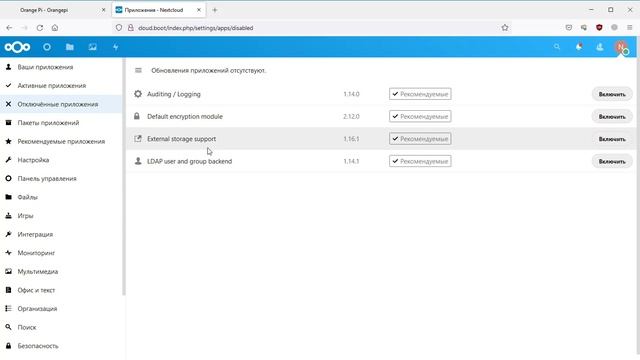Image resolution: width=640 pixels, height=360 pixels.
Task: Toggle the app navigation hamburger icon
Action: pyautogui.click(x=138, y=70)
